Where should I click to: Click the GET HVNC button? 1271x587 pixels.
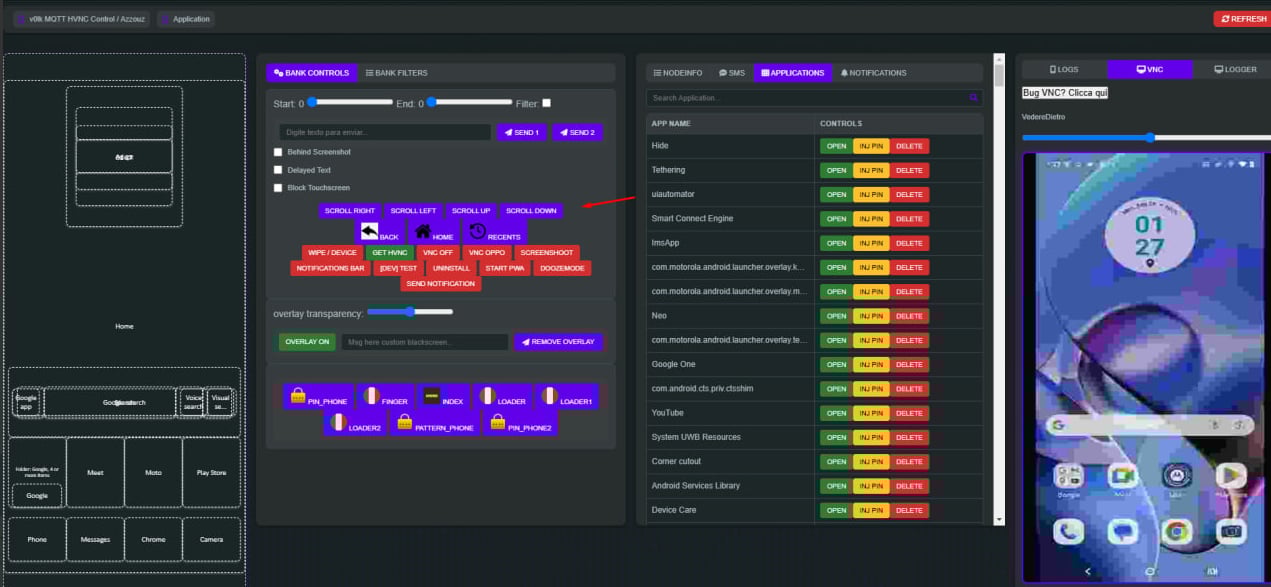click(x=390, y=252)
